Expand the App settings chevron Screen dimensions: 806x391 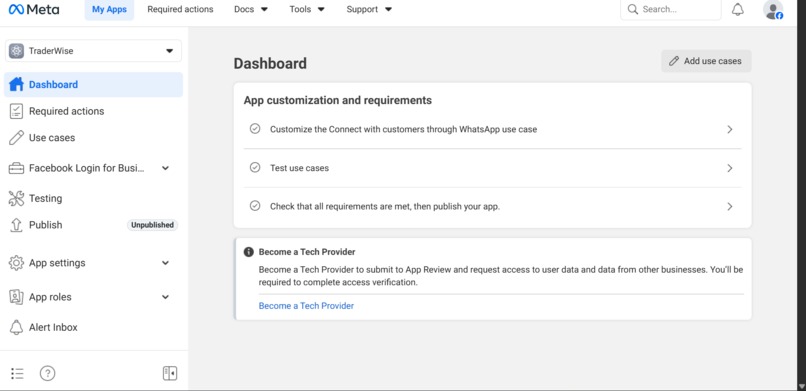[x=166, y=263]
